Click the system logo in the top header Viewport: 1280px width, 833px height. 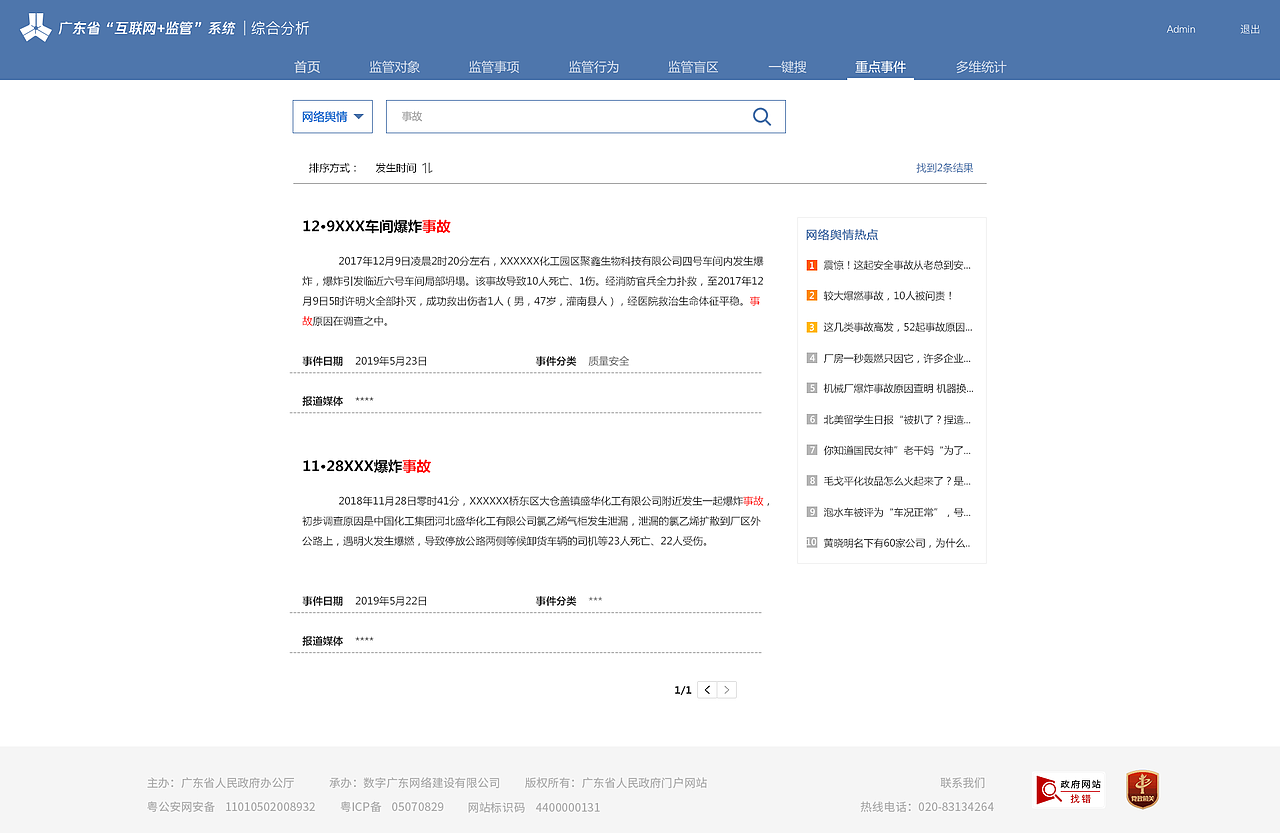pos(36,26)
